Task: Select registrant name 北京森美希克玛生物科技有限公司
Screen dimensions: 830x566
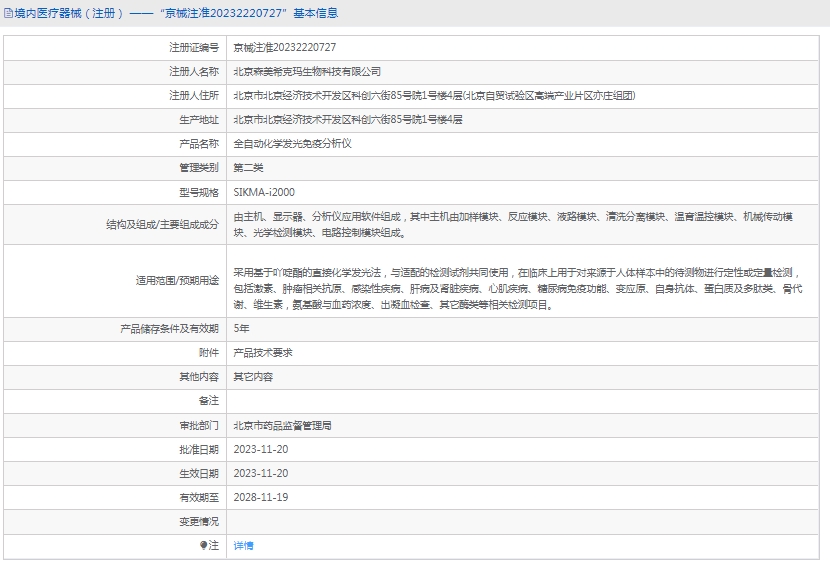Action: (x=307, y=71)
